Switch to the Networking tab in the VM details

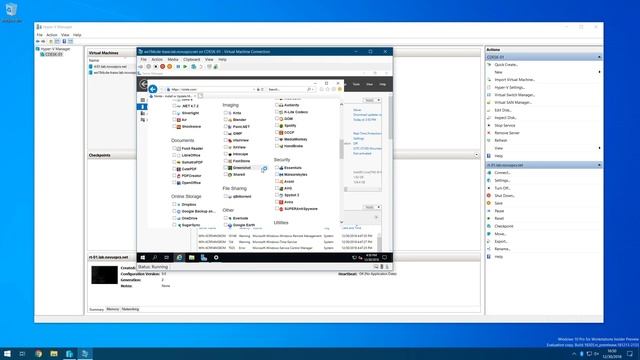130,309
